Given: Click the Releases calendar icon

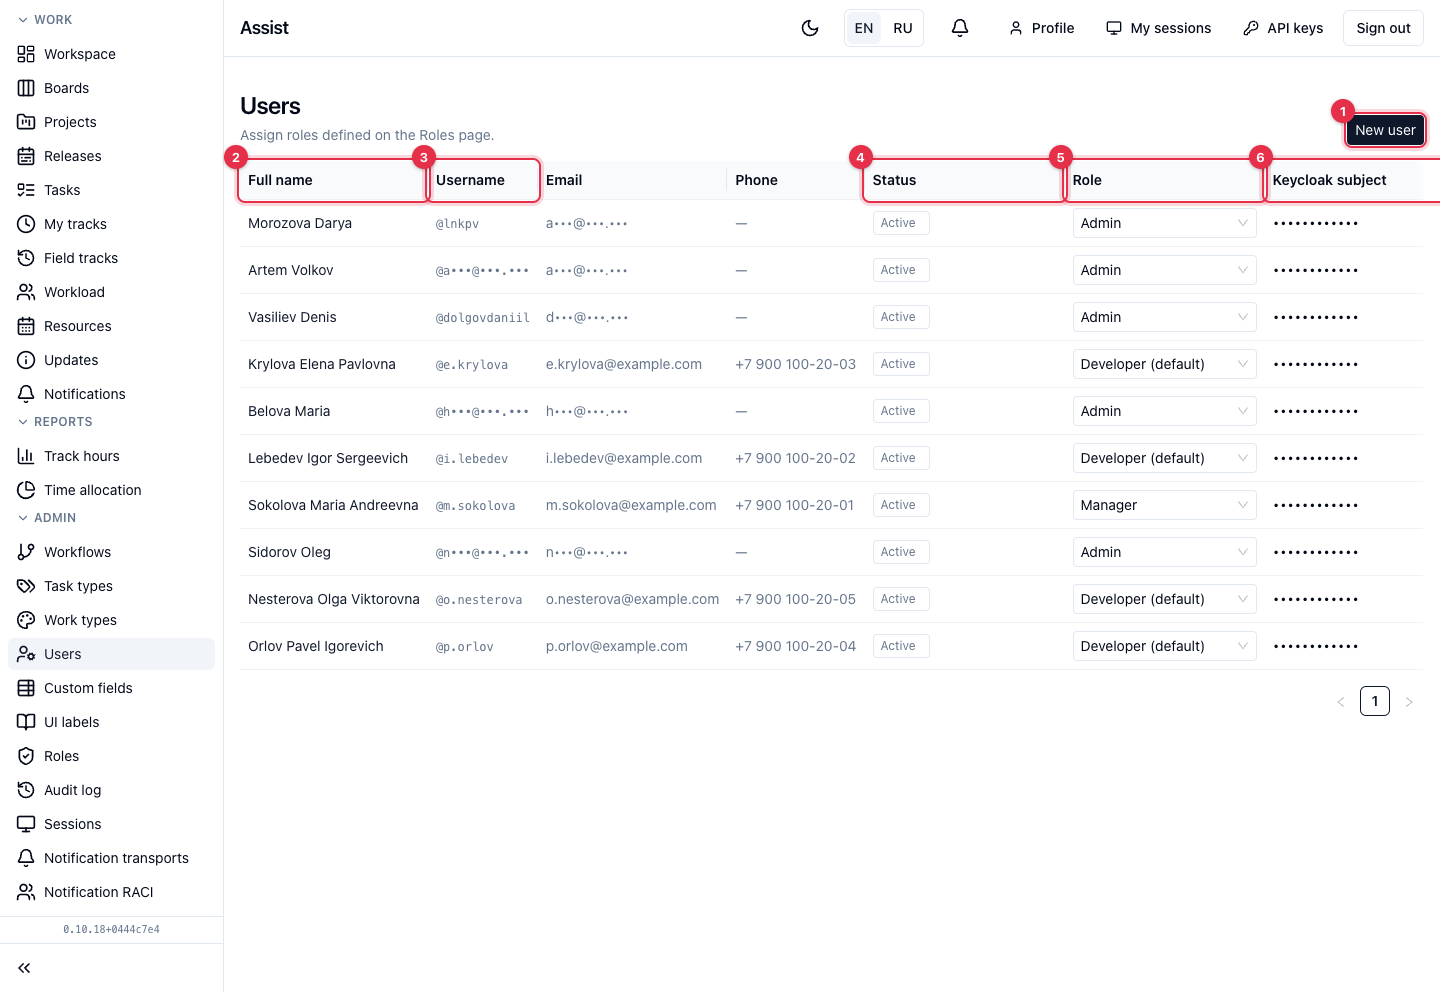Looking at the screenshot, I should point(26,156).
